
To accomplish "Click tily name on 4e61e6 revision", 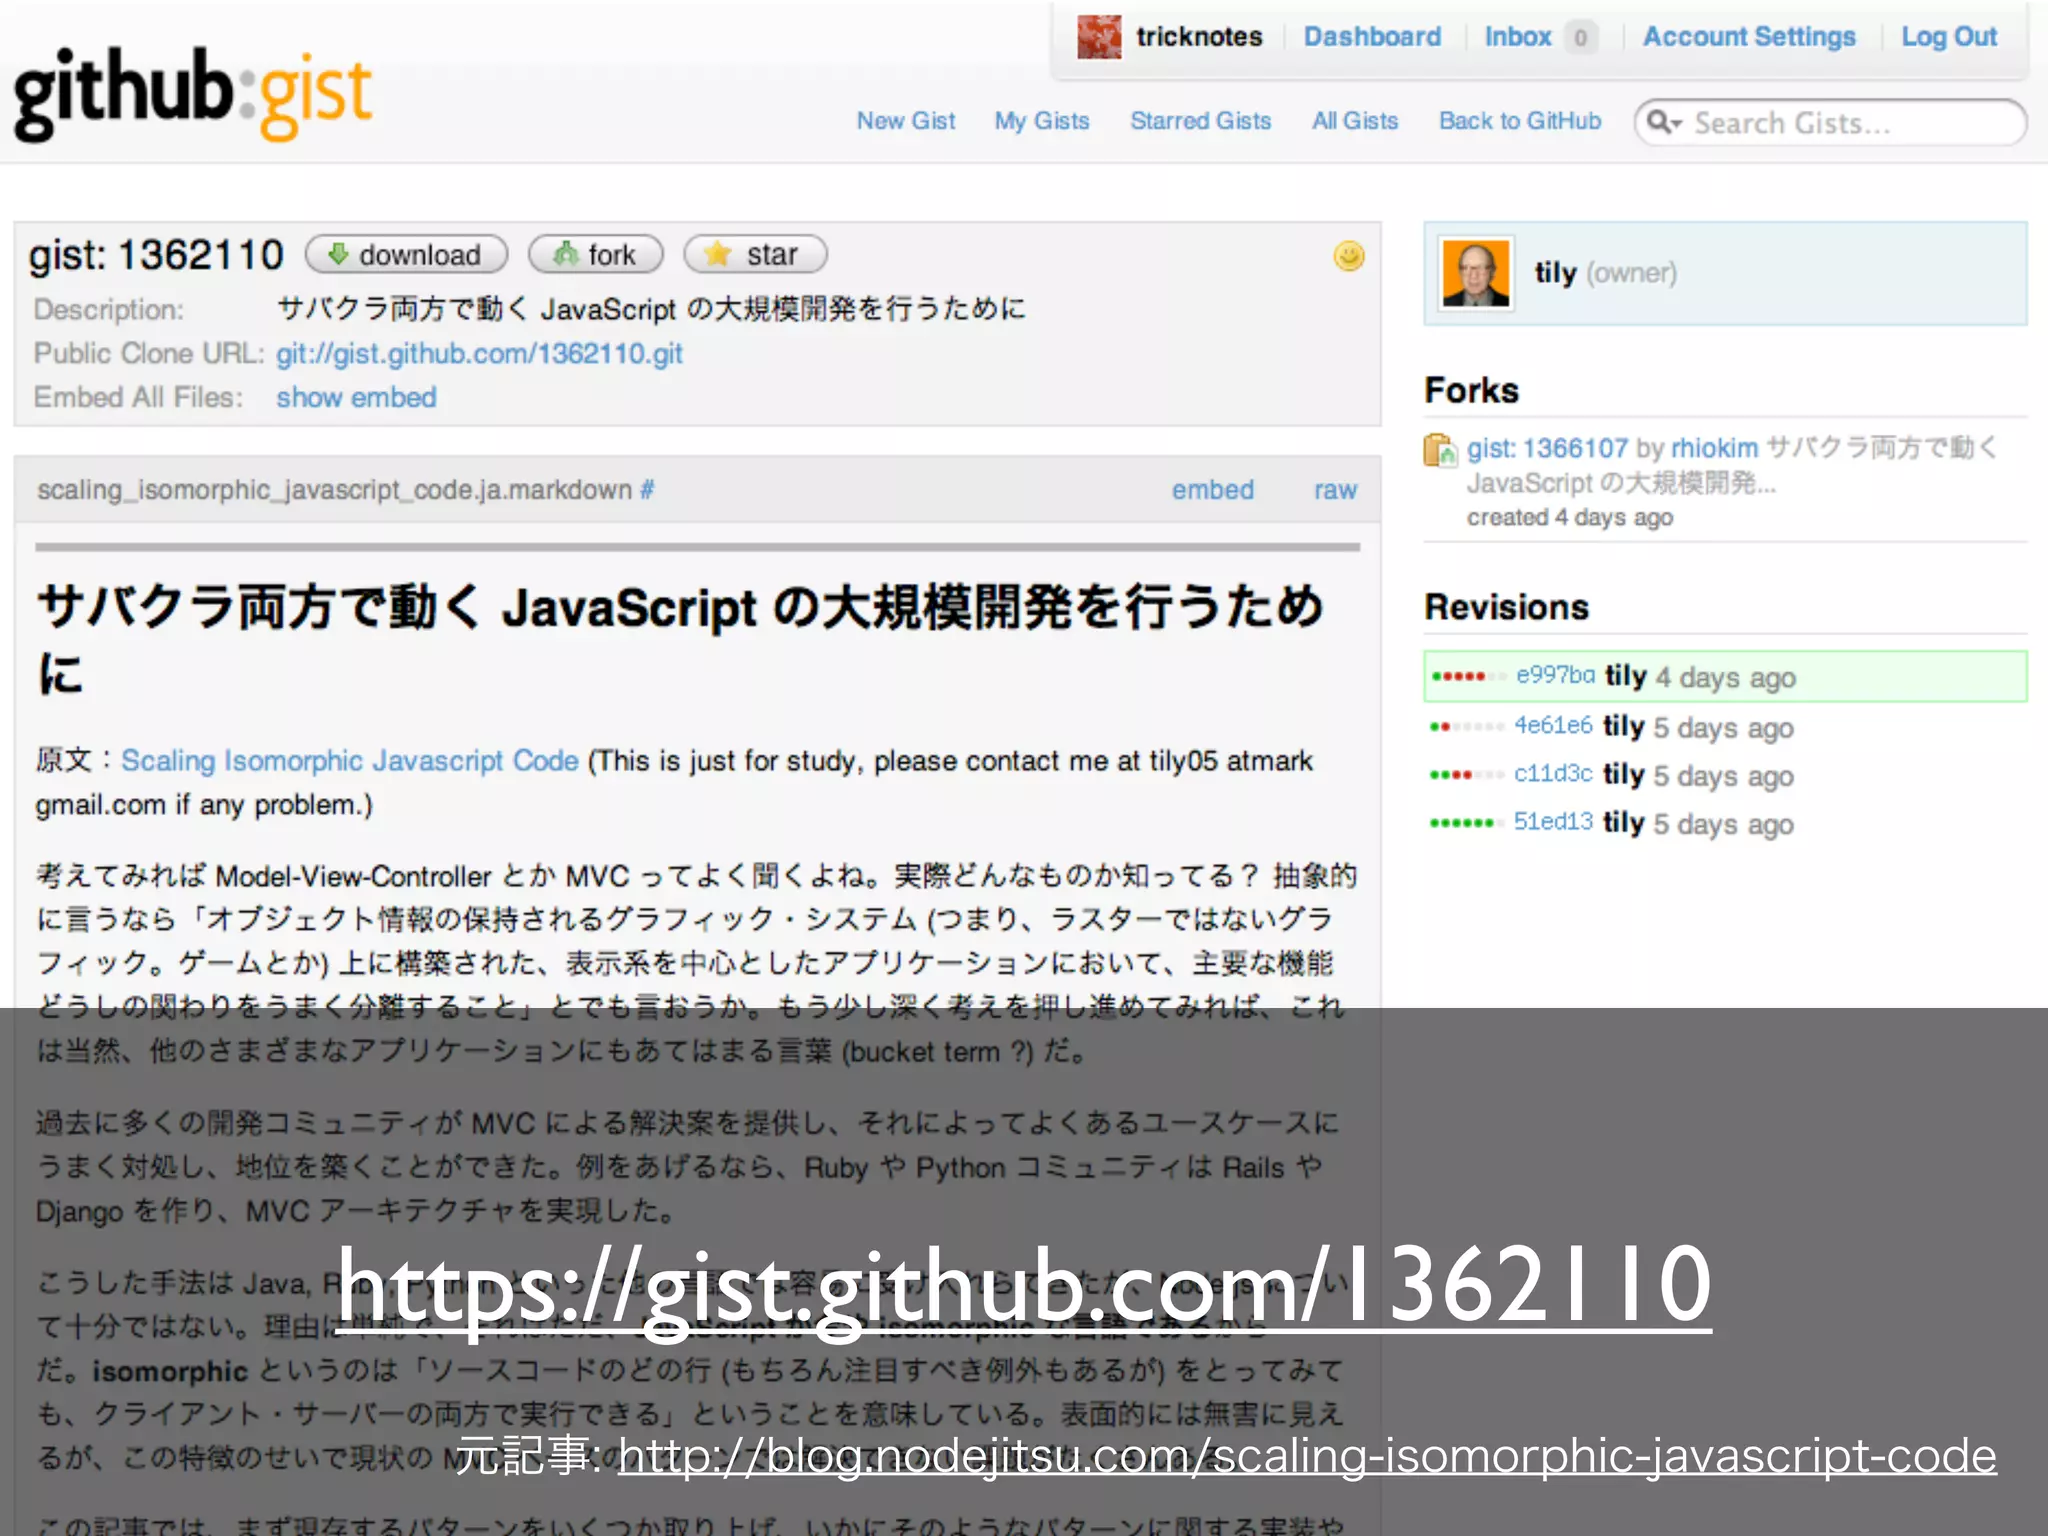I will tap(1624, 727).
